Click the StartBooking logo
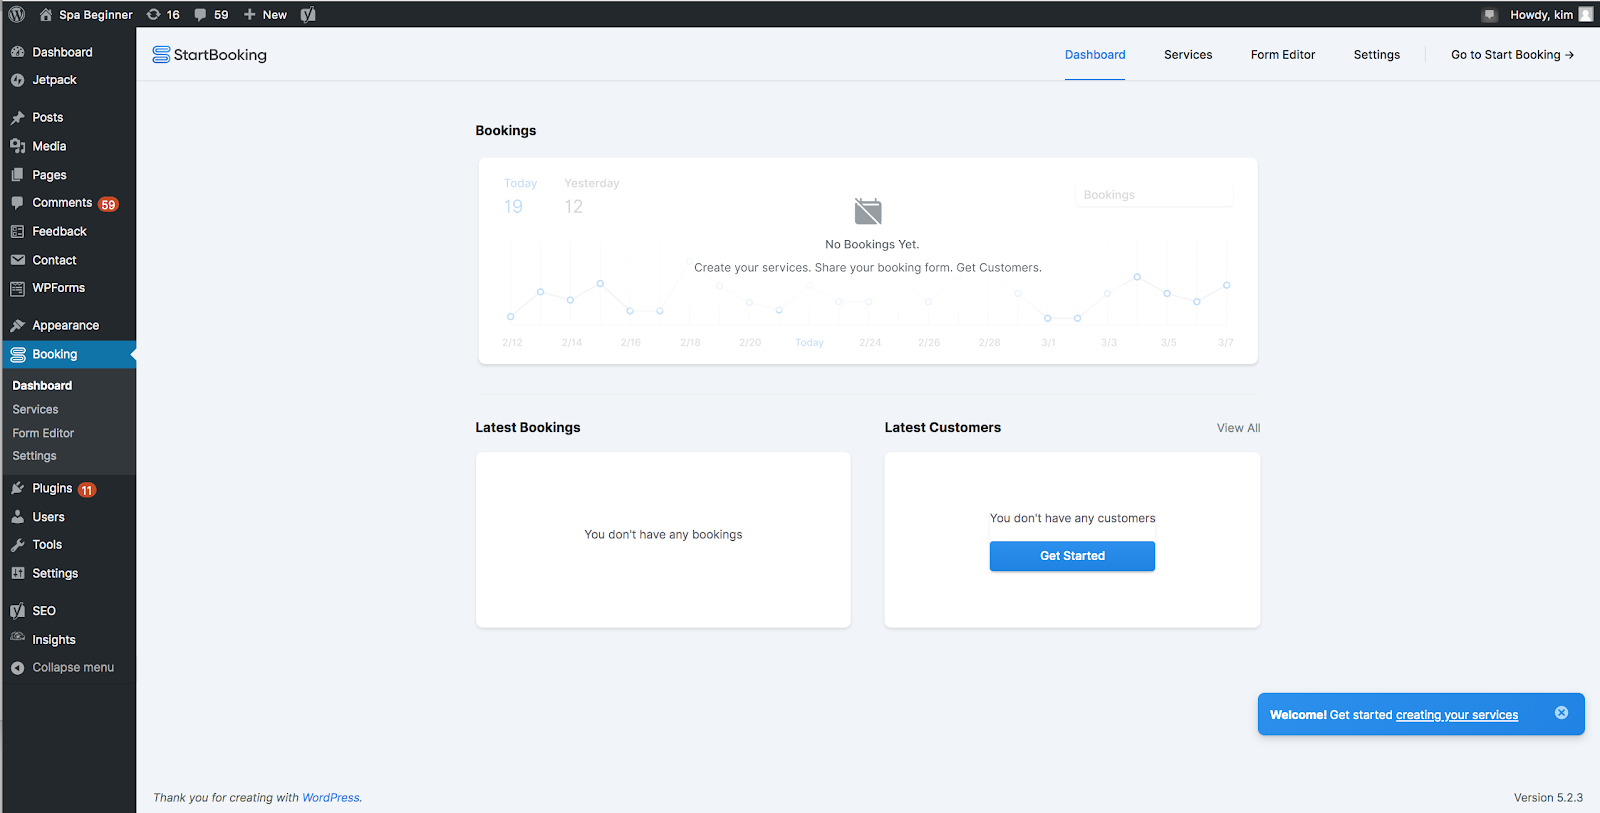This screenshot has height=813, width=1600. click(209, 55)
